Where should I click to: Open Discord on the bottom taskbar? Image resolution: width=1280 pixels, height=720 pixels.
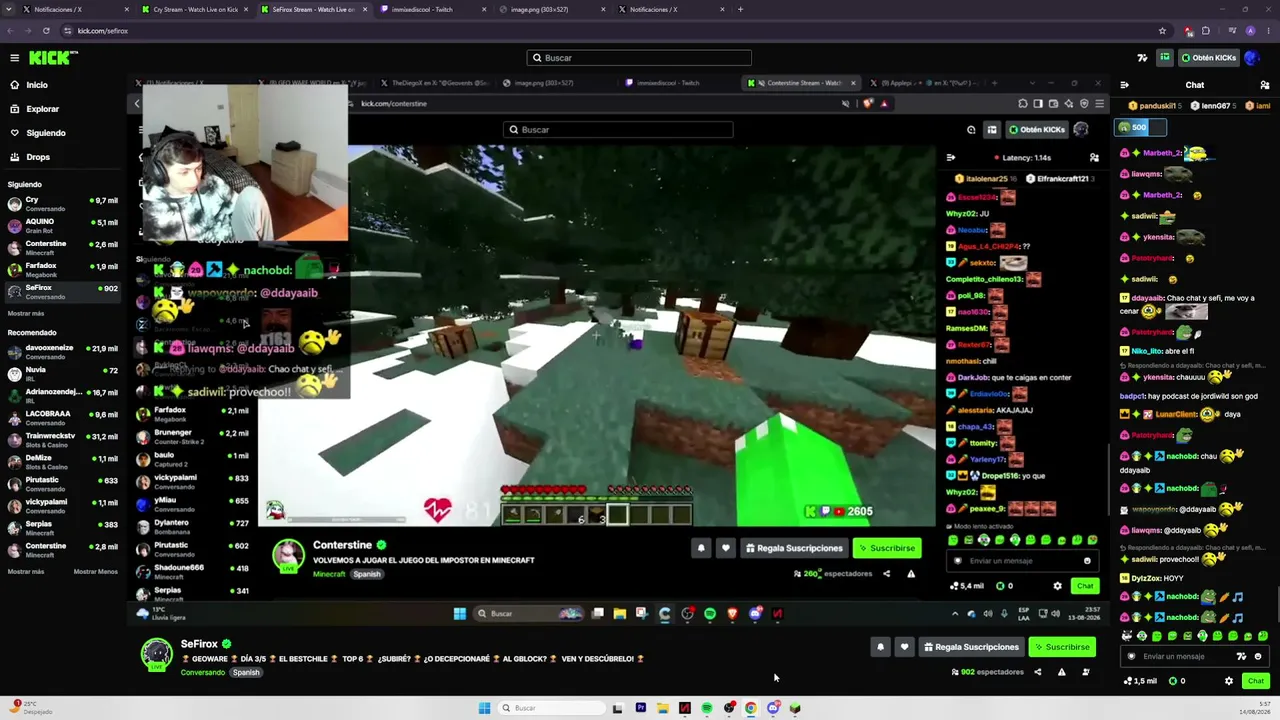773,708
